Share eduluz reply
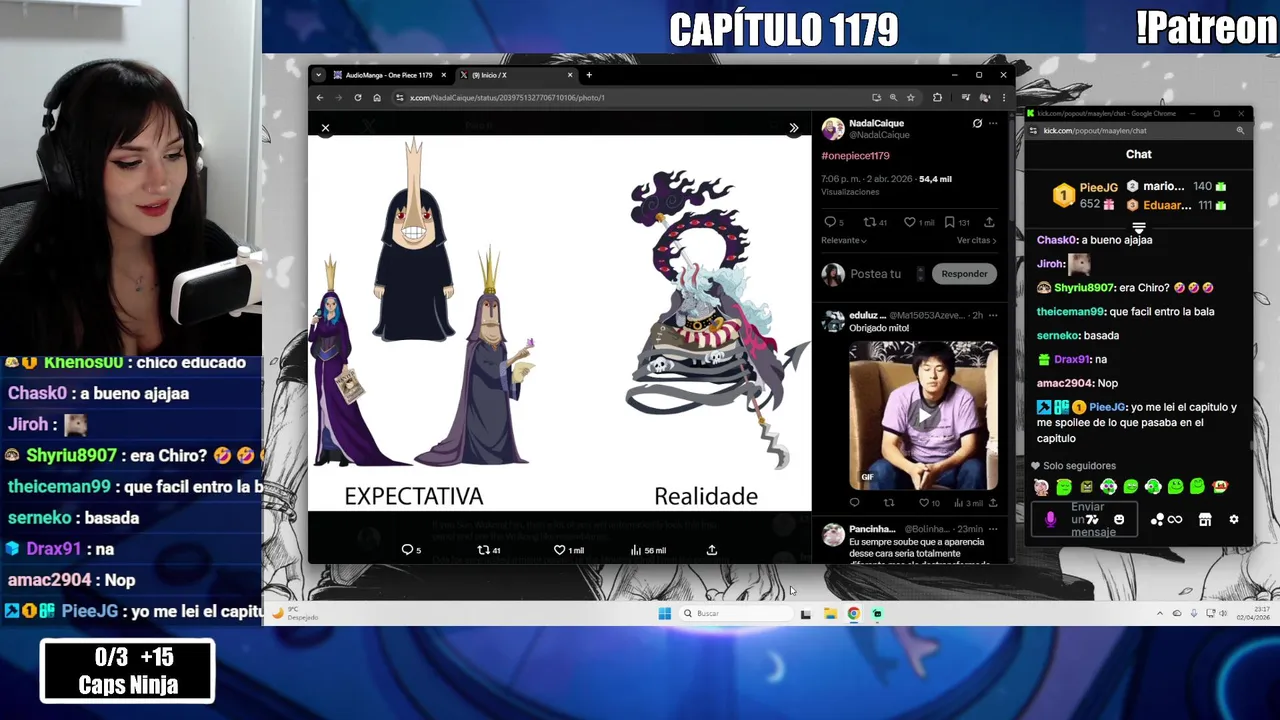 [x=992, y=503]
